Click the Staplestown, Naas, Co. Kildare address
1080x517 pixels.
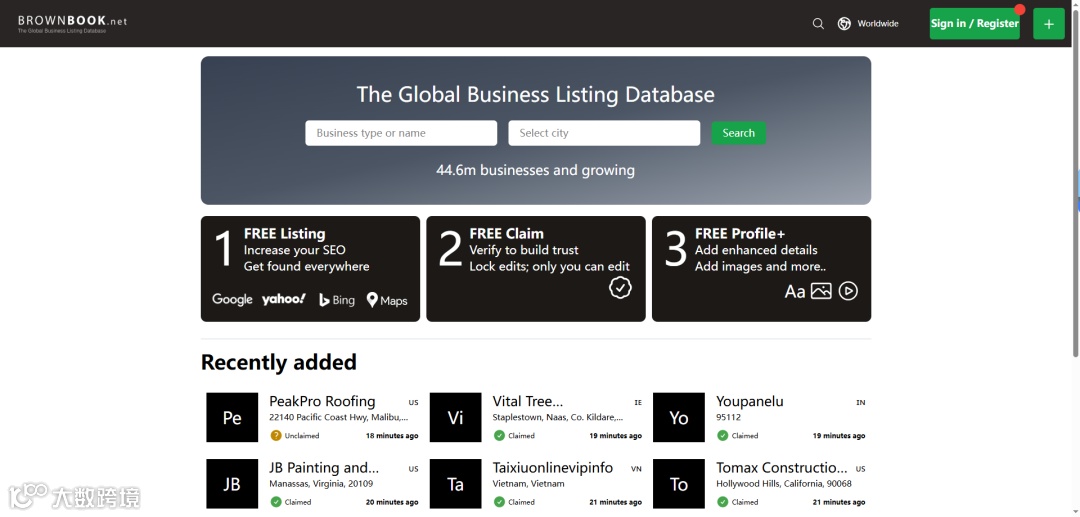559,417
